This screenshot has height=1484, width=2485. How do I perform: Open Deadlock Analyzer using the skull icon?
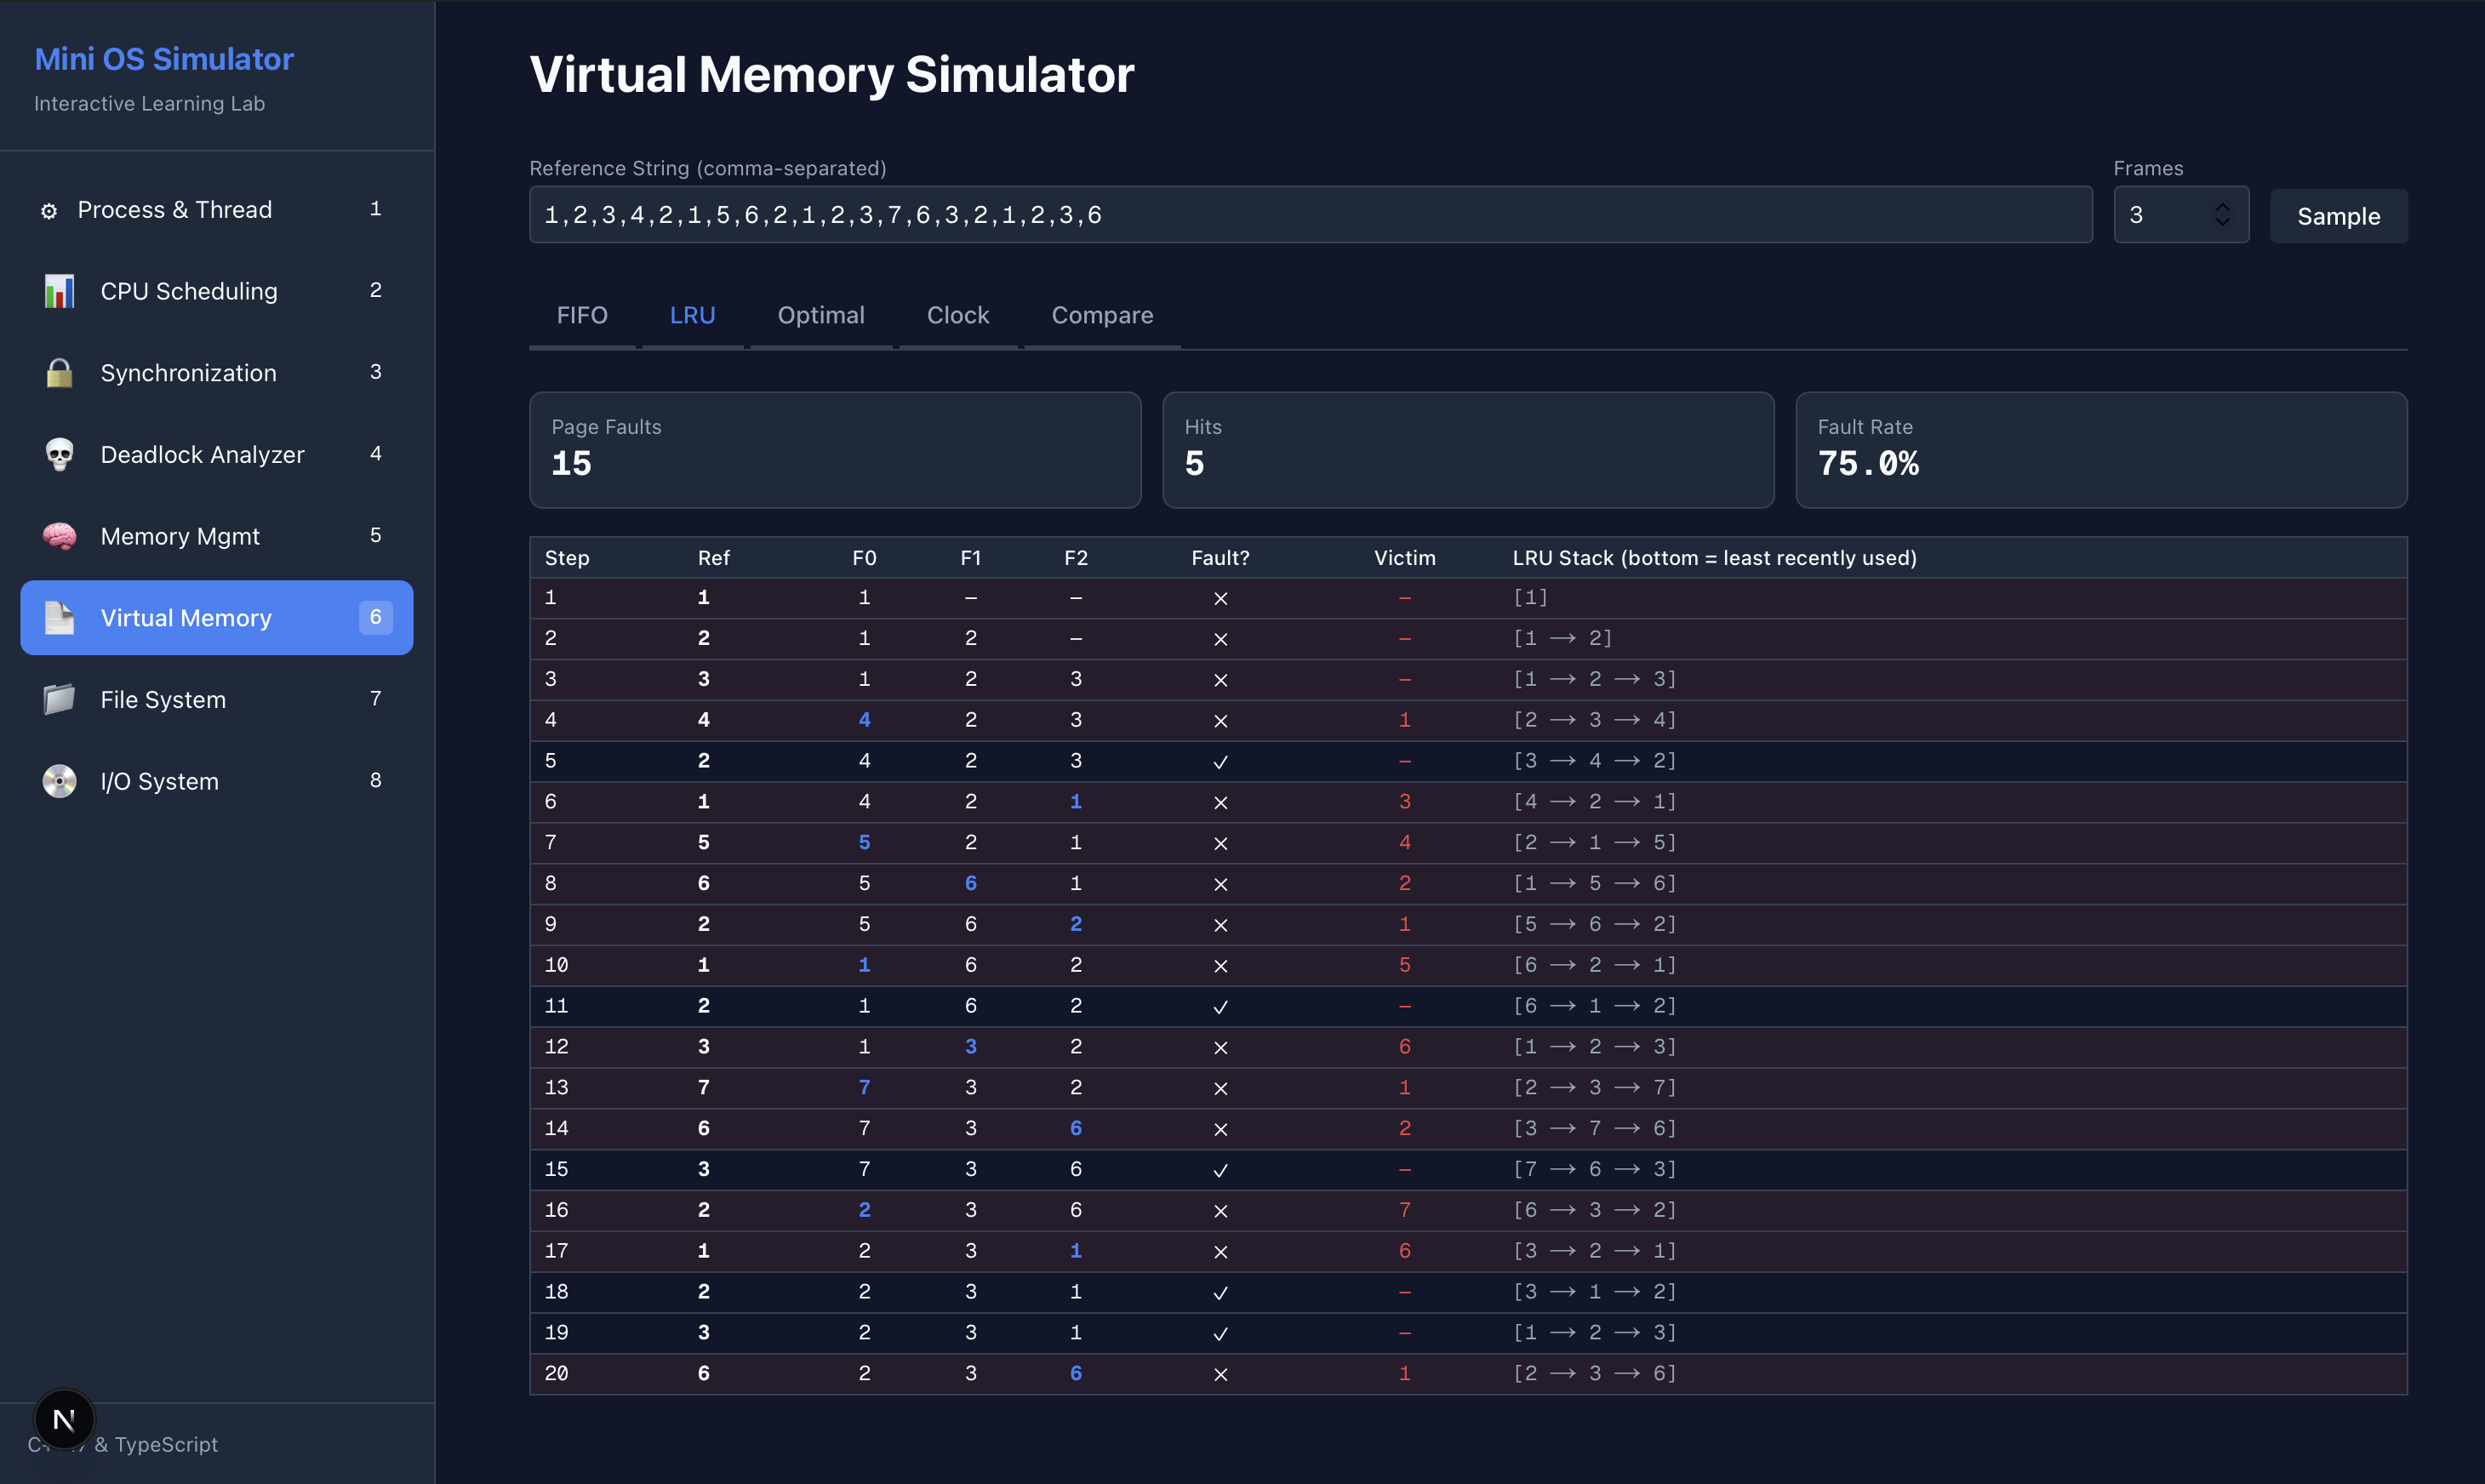[x=59, y=454]
